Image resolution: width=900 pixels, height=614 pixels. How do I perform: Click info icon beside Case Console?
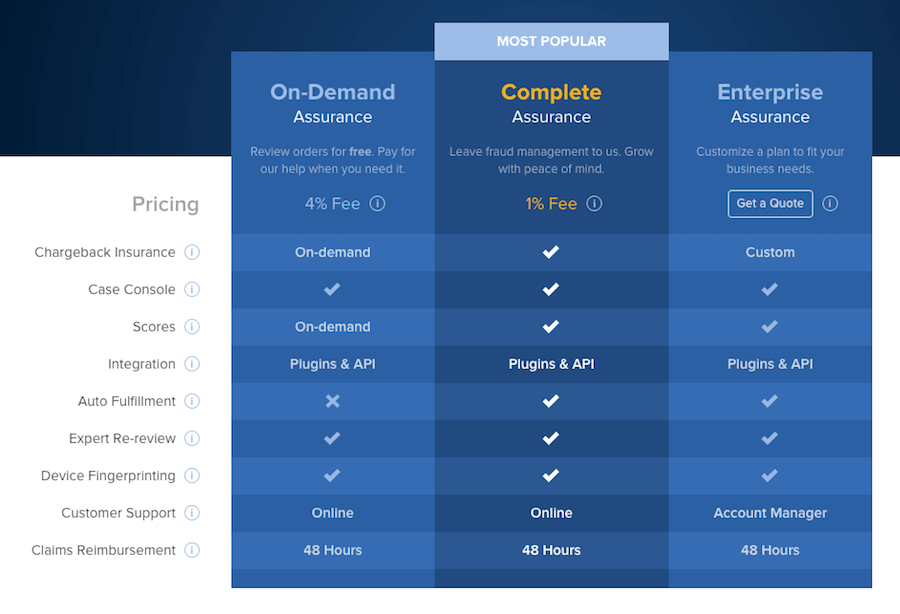click(x=192, y=290)
